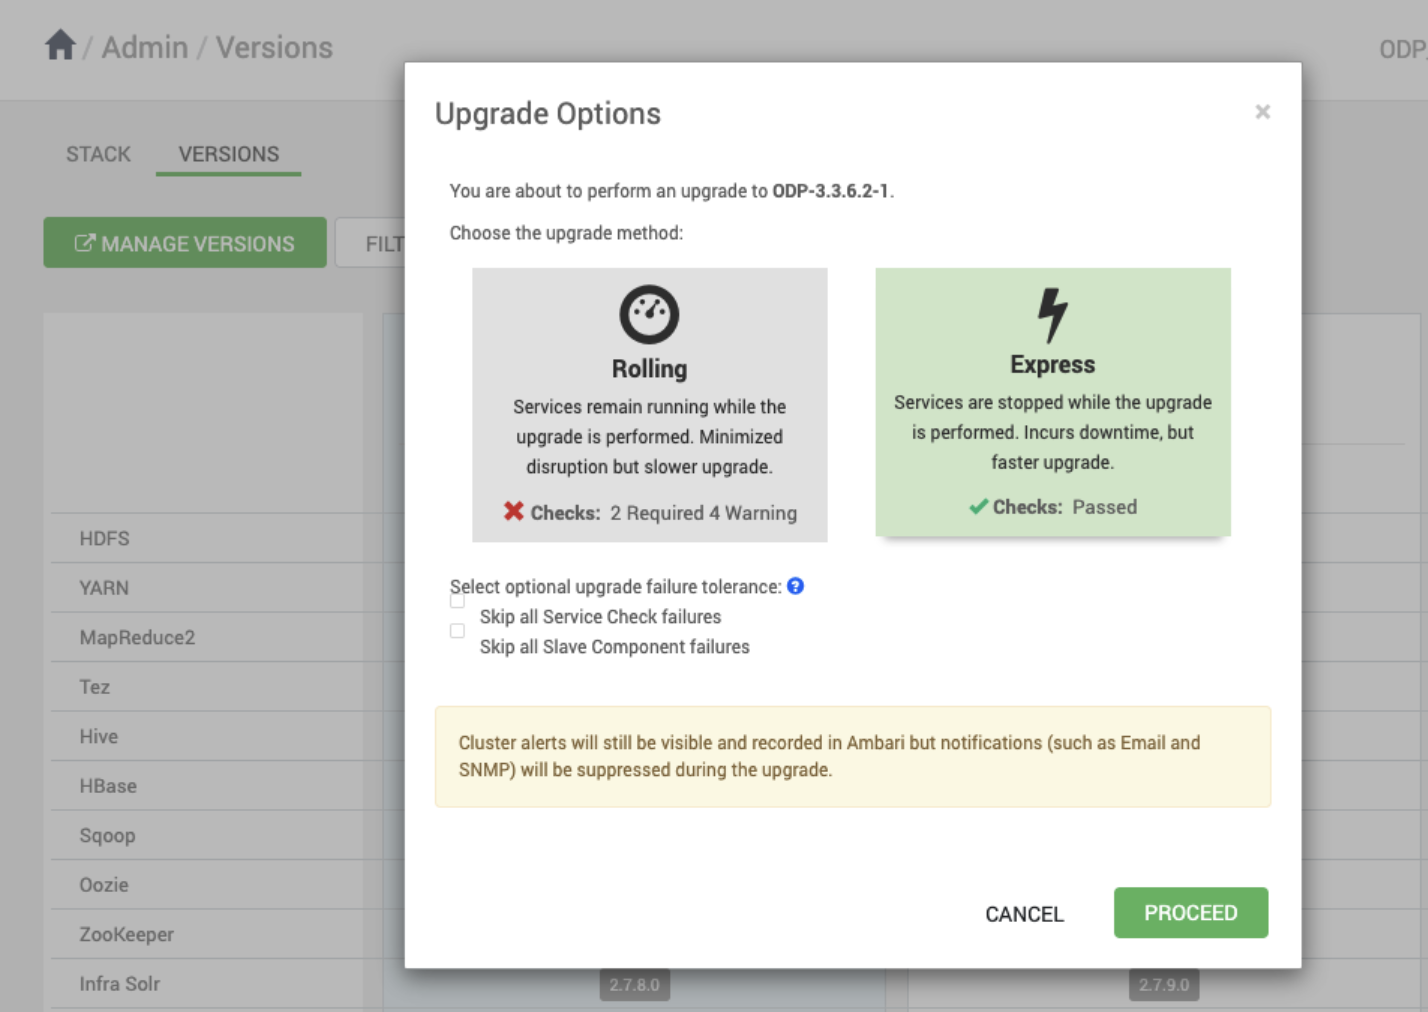This screenshot has height=1012, width=1428.
Task: Click Rolling checks '2 Required 4 Warning'
Action: (x=704, y=513)
